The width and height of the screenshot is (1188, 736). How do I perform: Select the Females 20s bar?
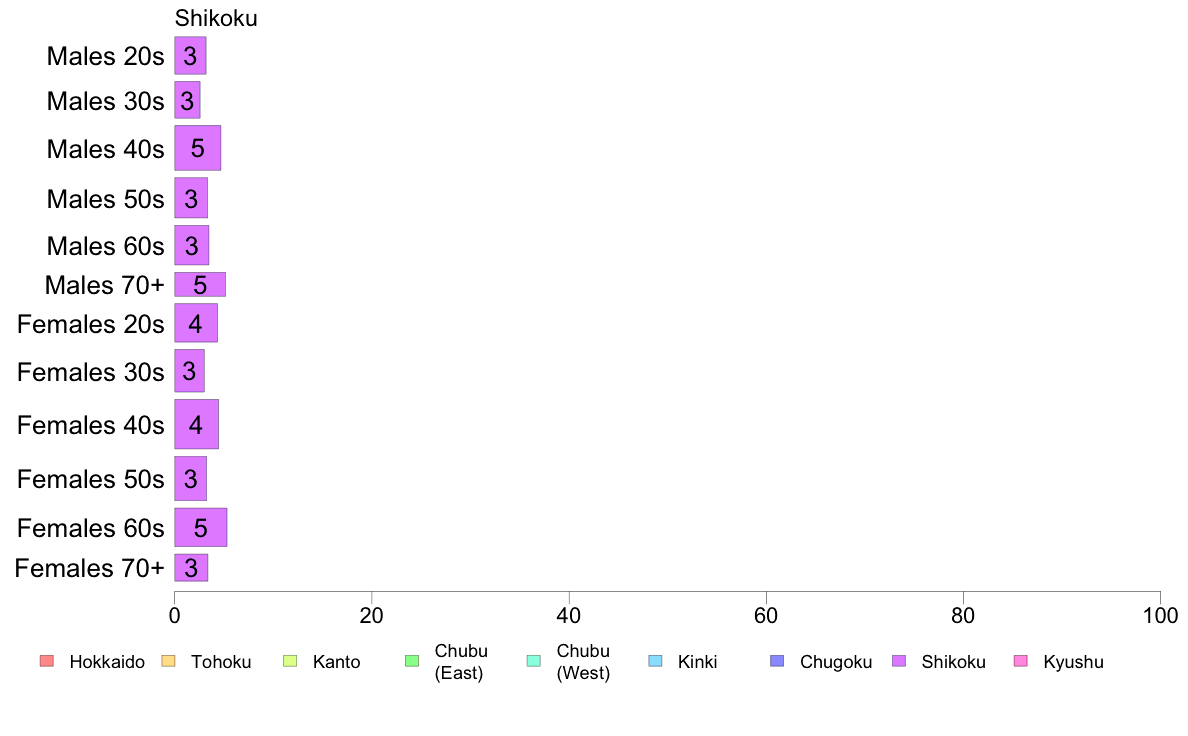196,323
